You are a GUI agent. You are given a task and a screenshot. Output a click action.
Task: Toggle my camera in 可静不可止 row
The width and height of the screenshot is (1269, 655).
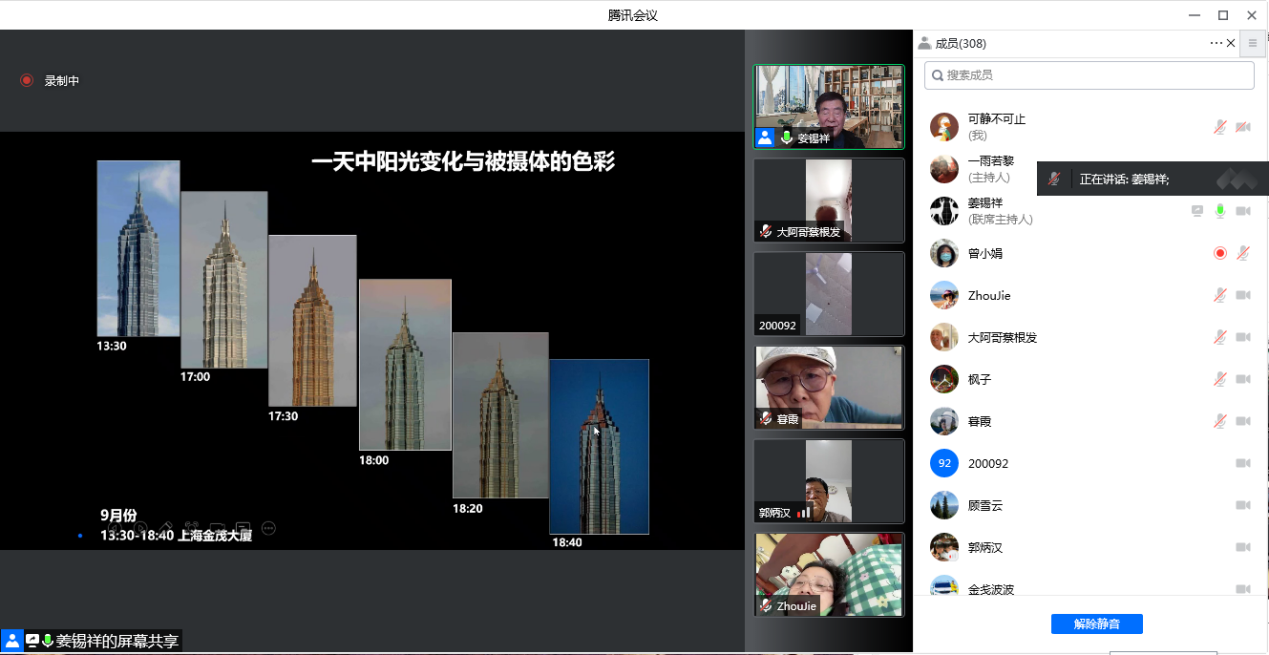coord(1243,127)
